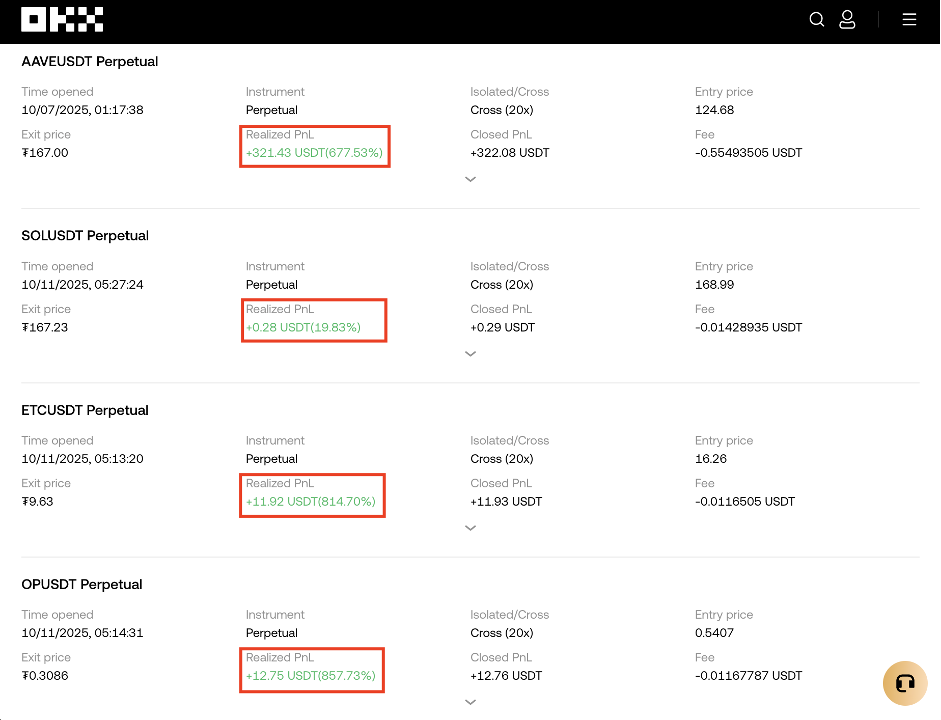Click SOLUSDT realized PnL +0.28 USDT
Image resolution: width=941 pixels, height=720 pixels.
(x=303, y=327)
